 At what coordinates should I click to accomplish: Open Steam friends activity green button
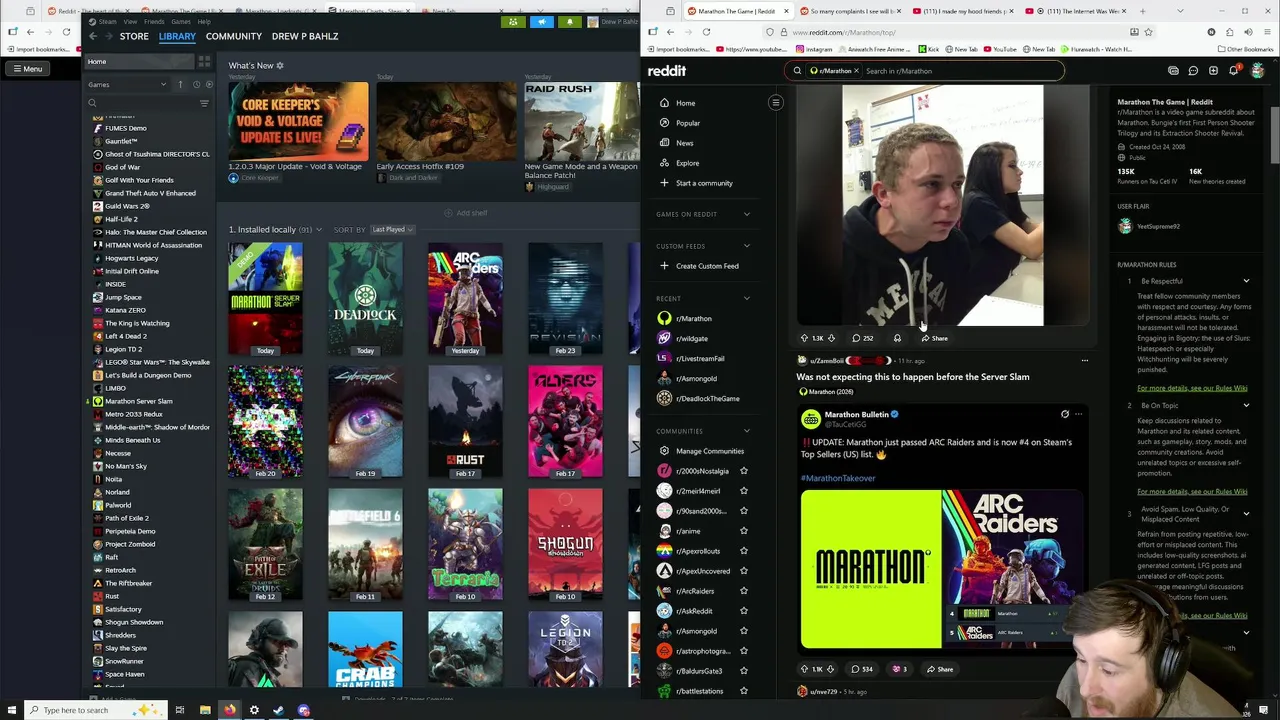tap(513, 21)
